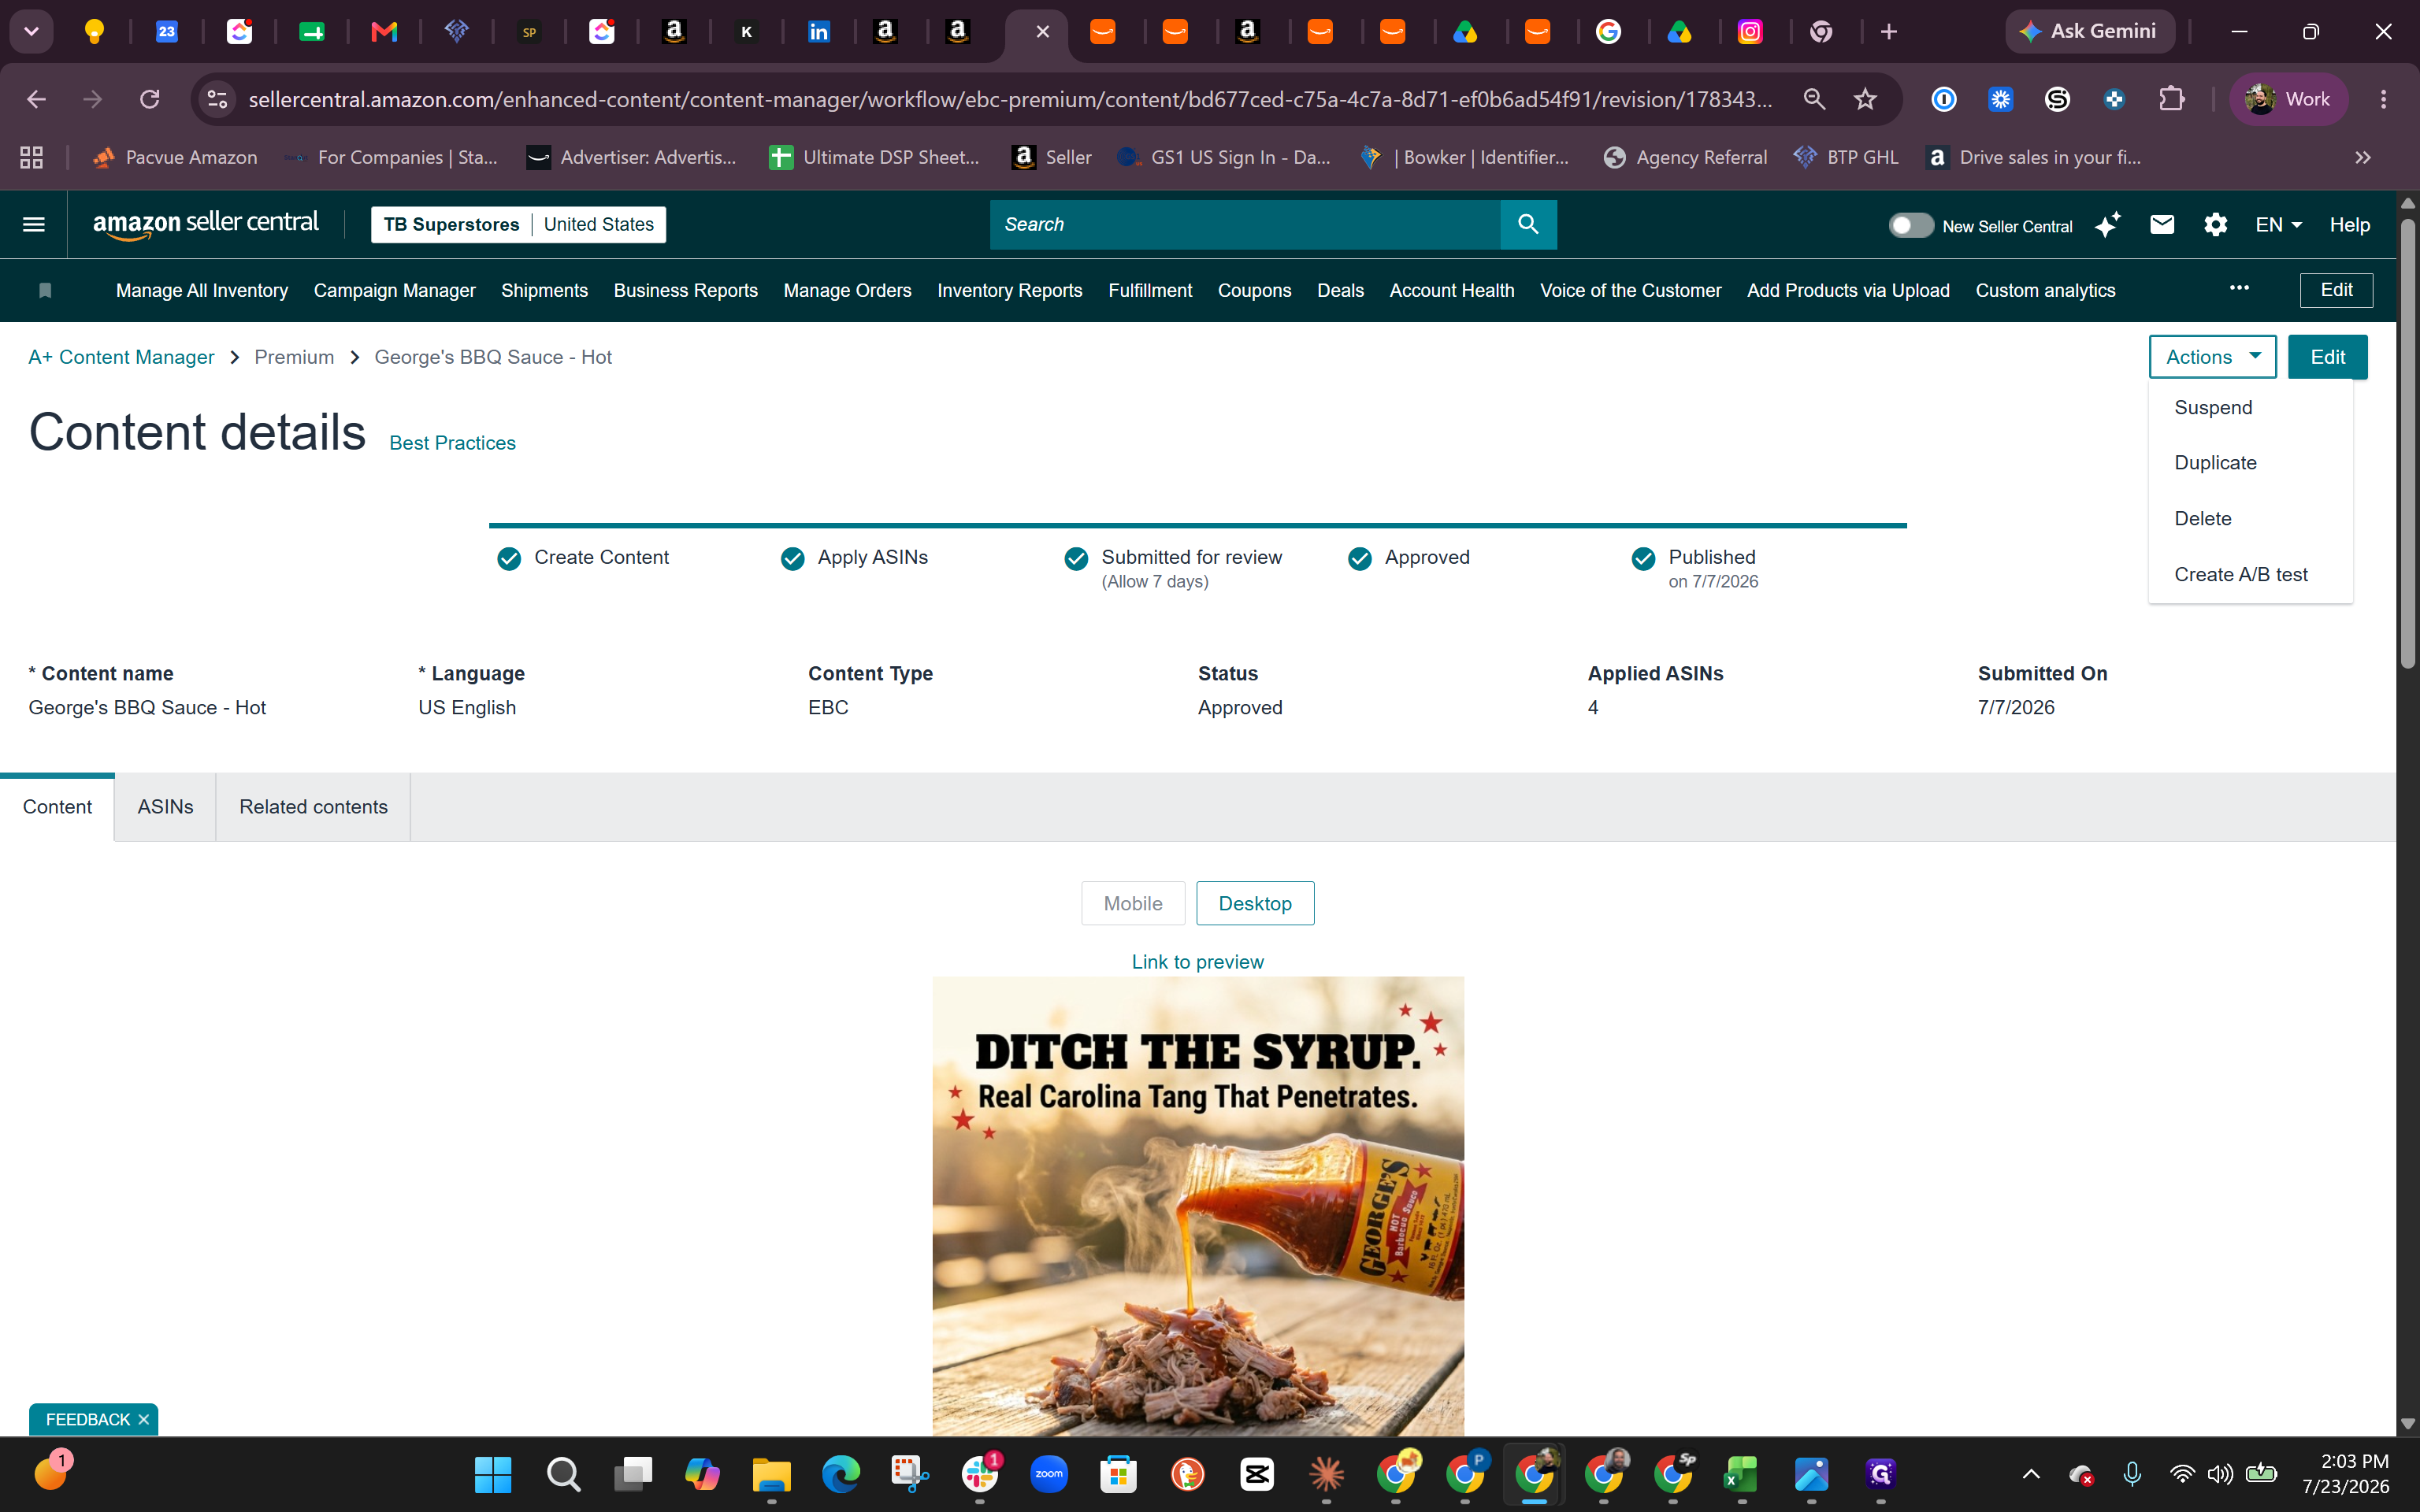Open a new browser tab
Viewport: 2420px width, 1512px height.
[x=1889, y=32]
